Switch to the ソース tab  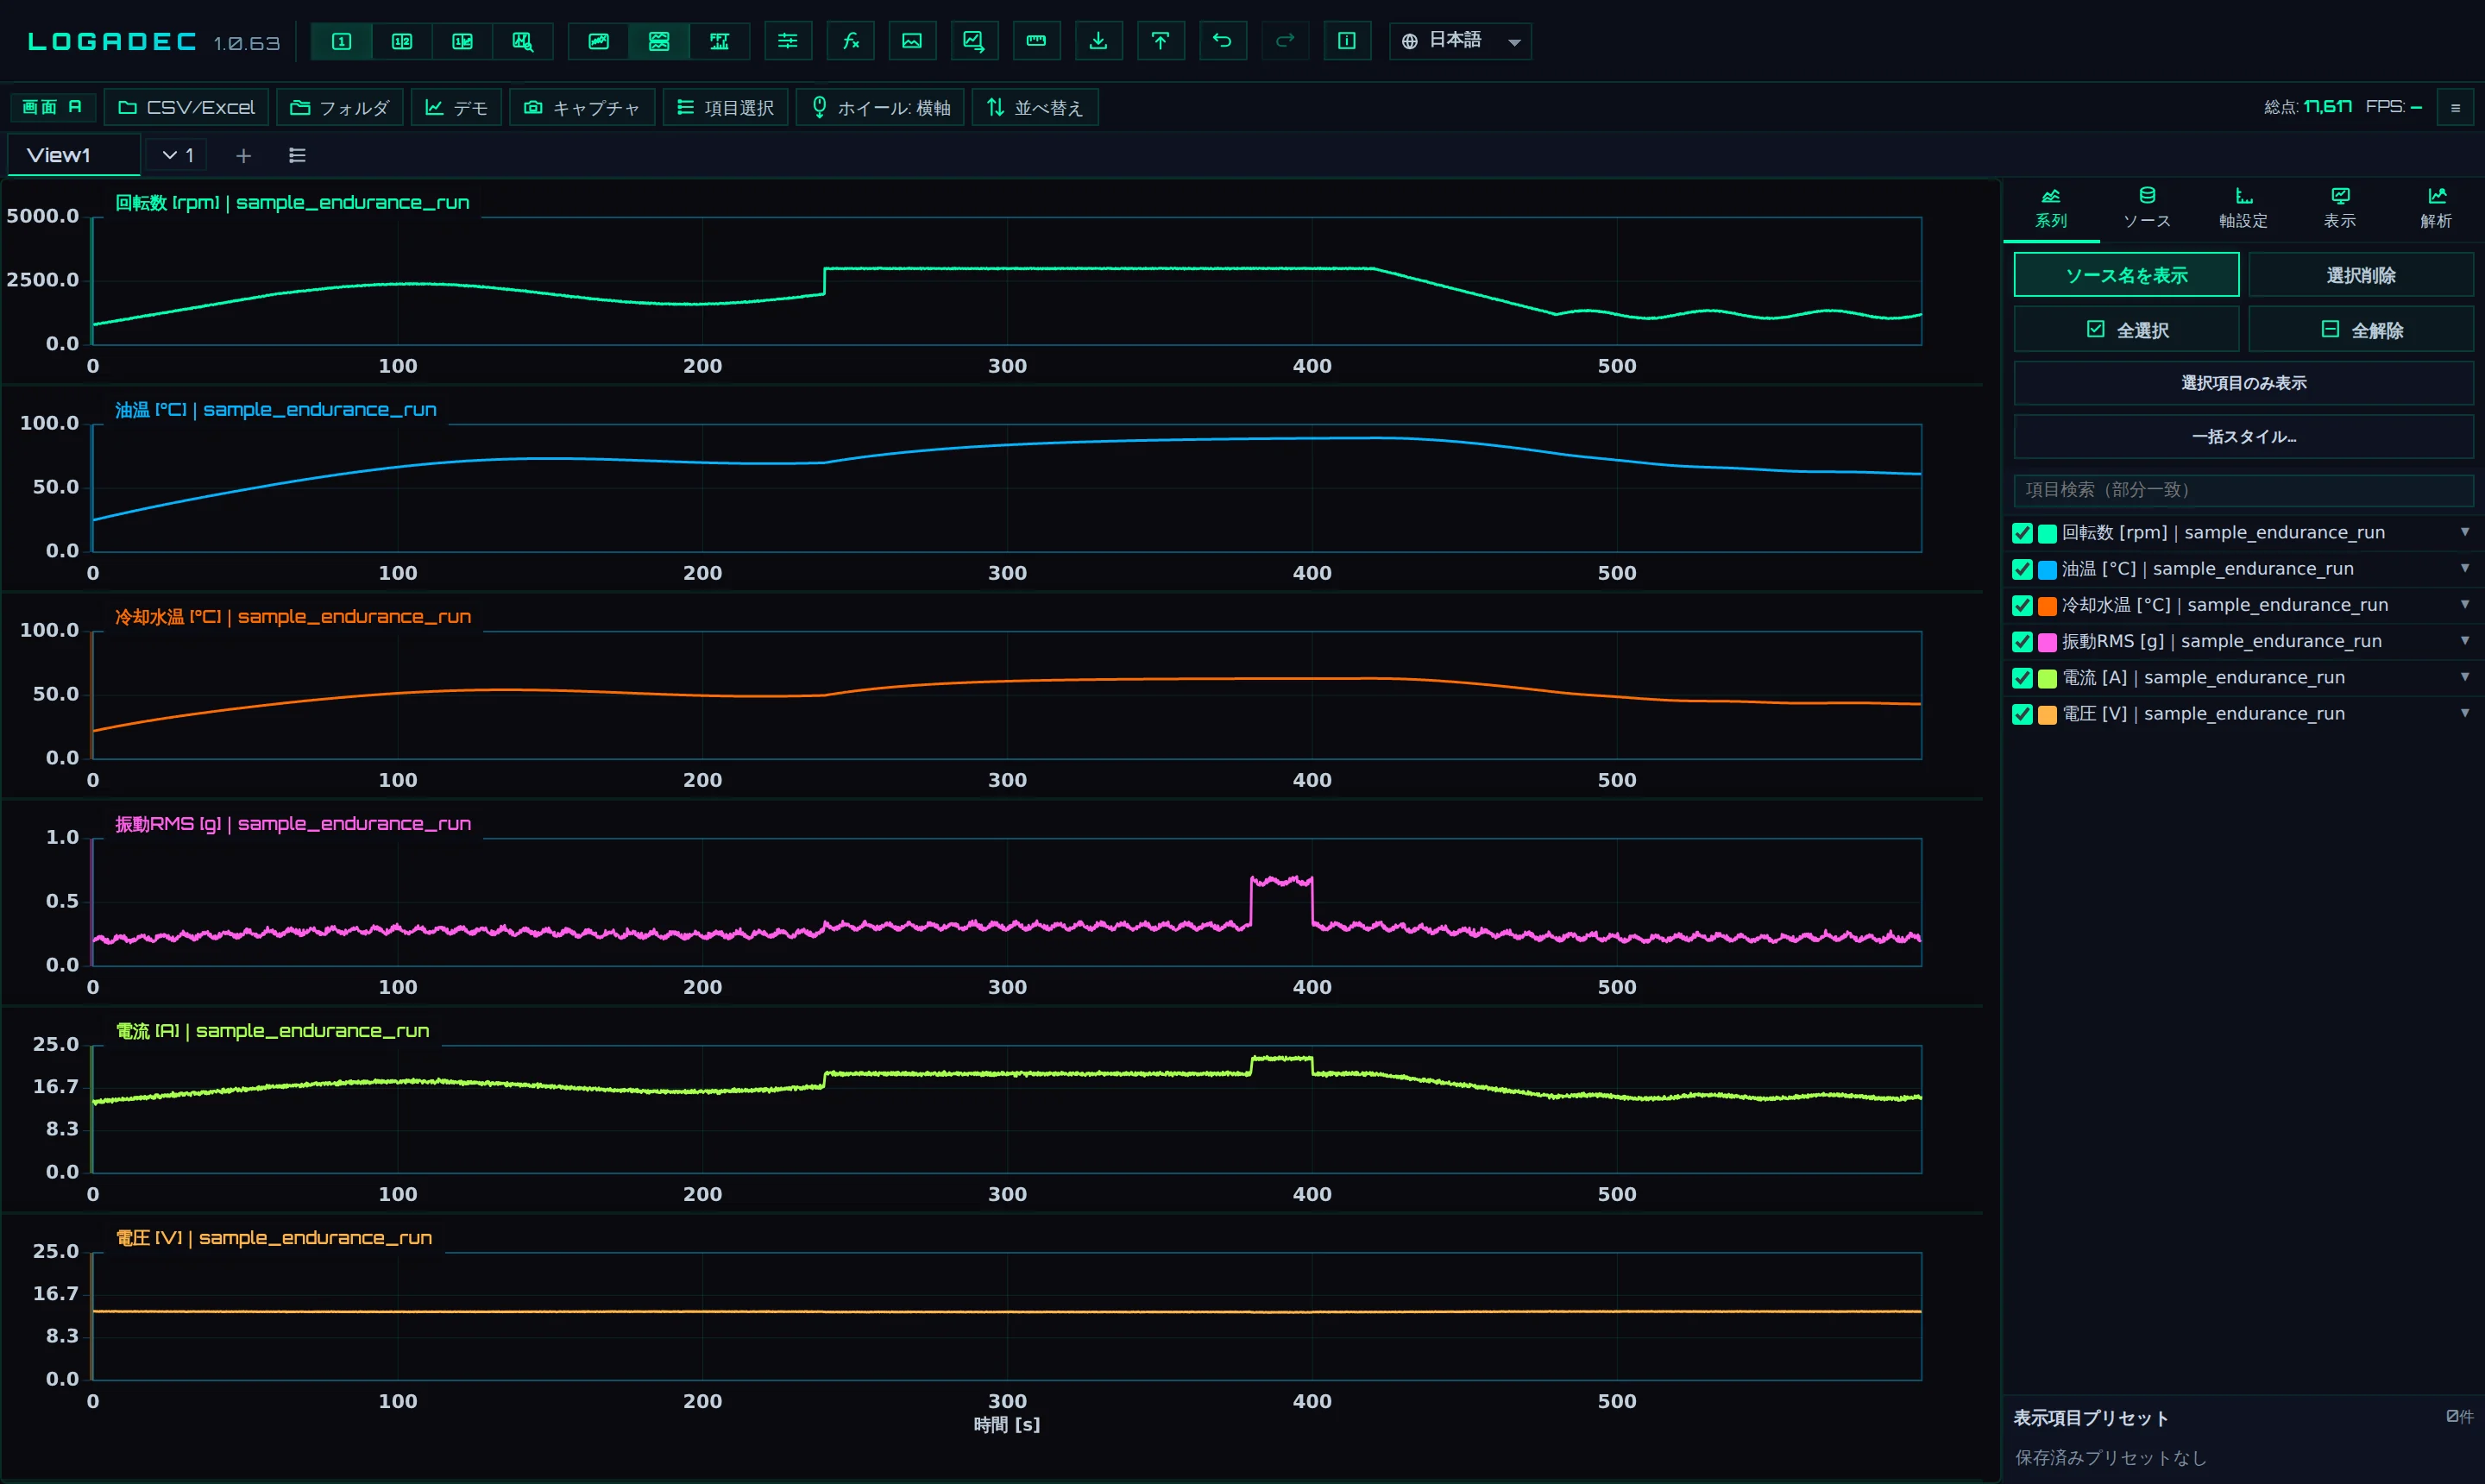(2147, 208)
